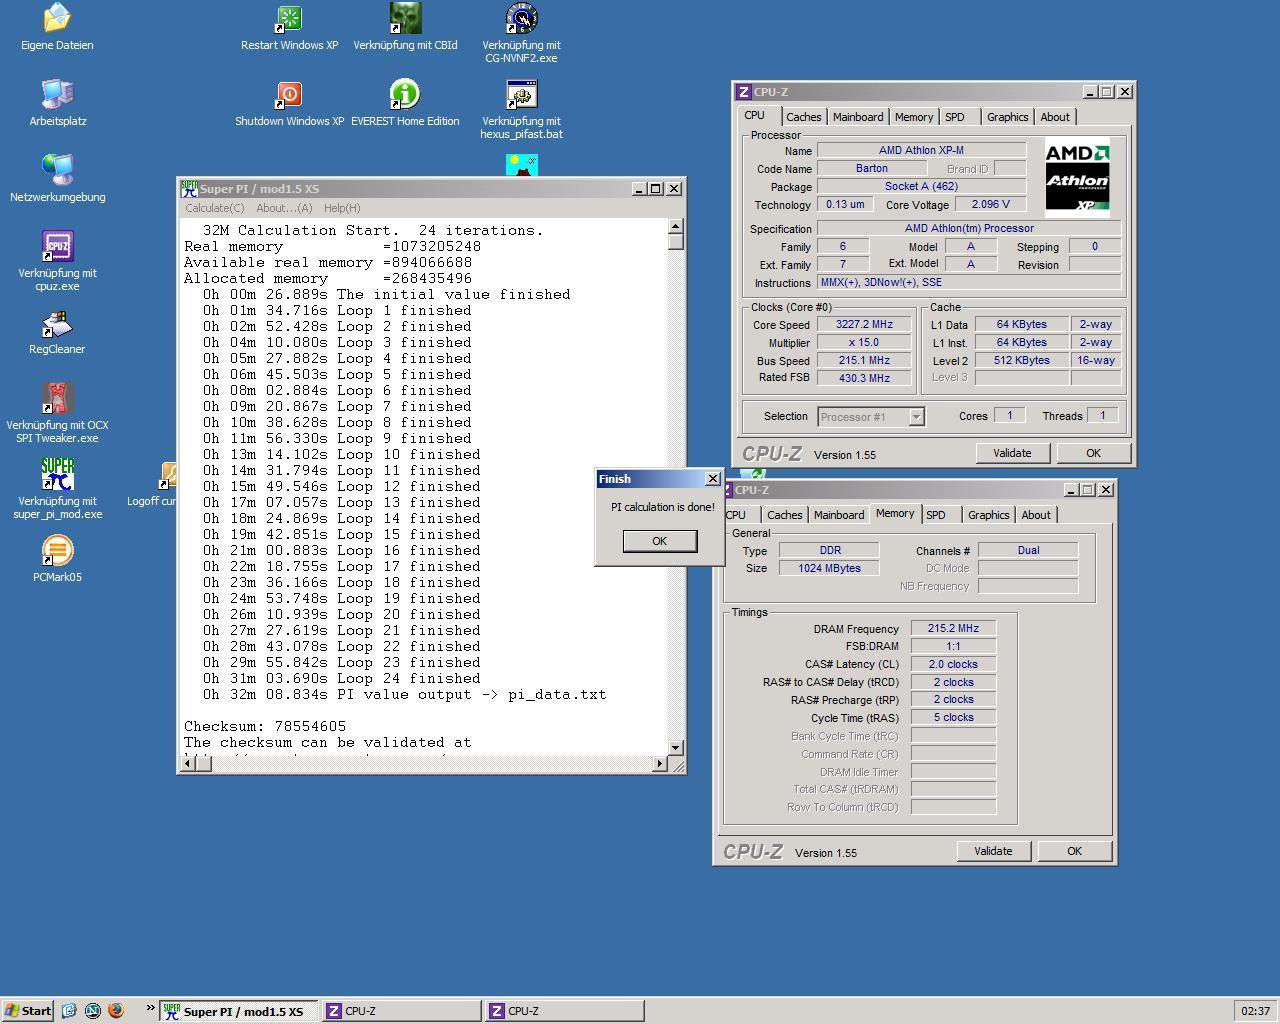Run the hexus_pifast.bat shortcut icon

521,94
